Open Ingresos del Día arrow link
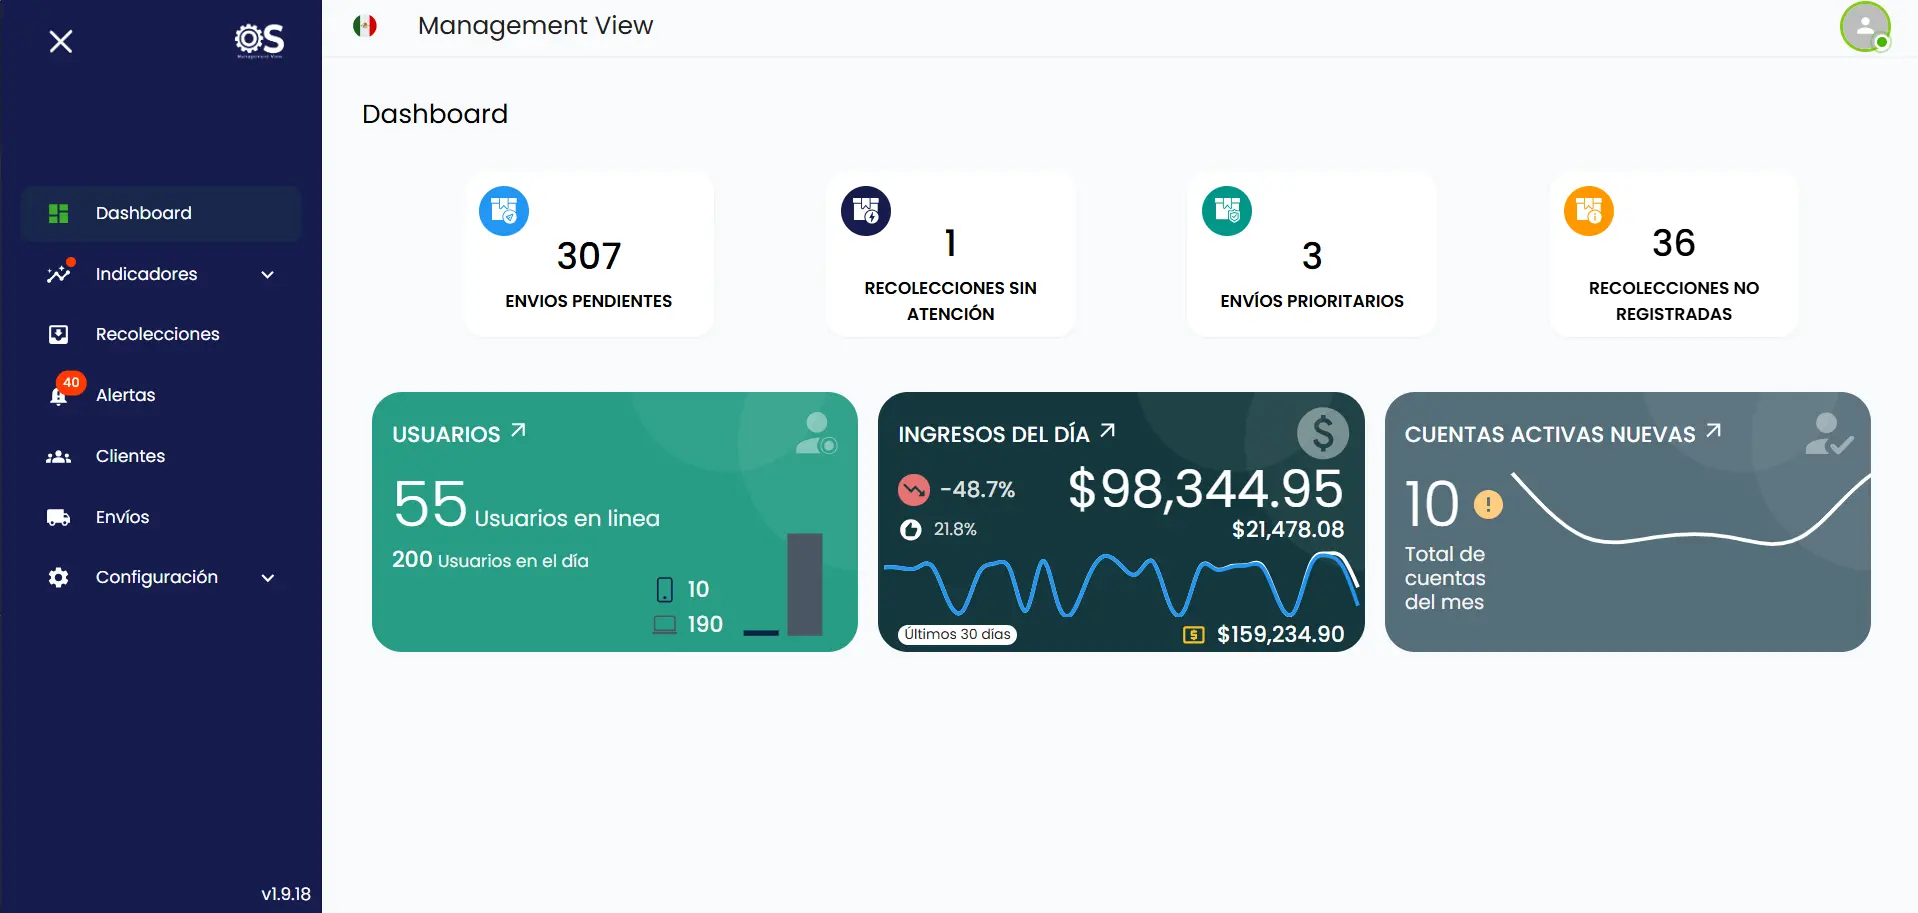 (1107, 431)
